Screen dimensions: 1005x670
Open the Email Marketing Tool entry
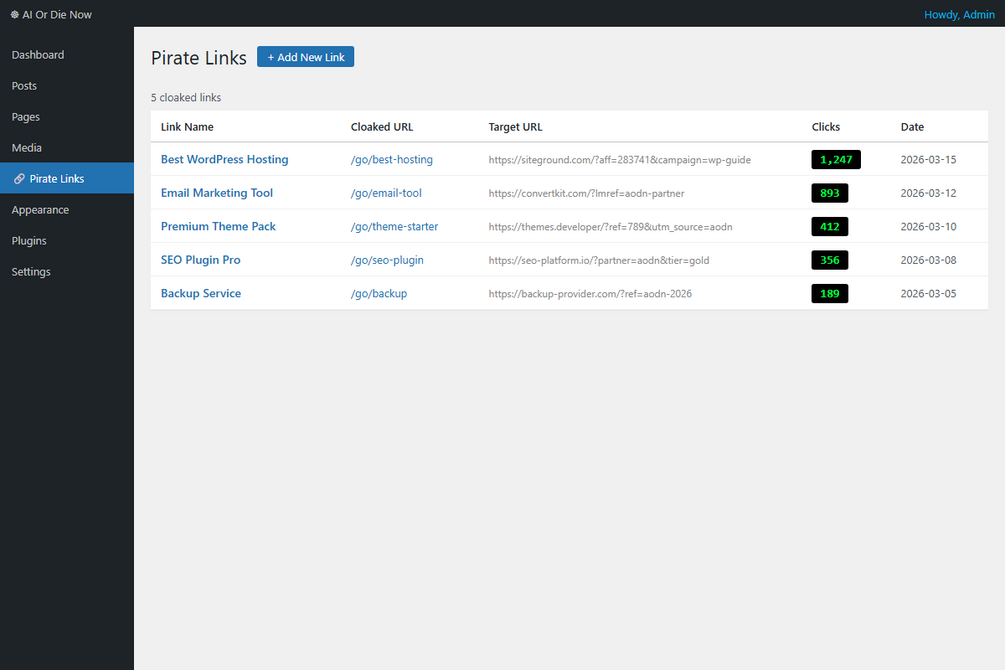click(217, 192)
